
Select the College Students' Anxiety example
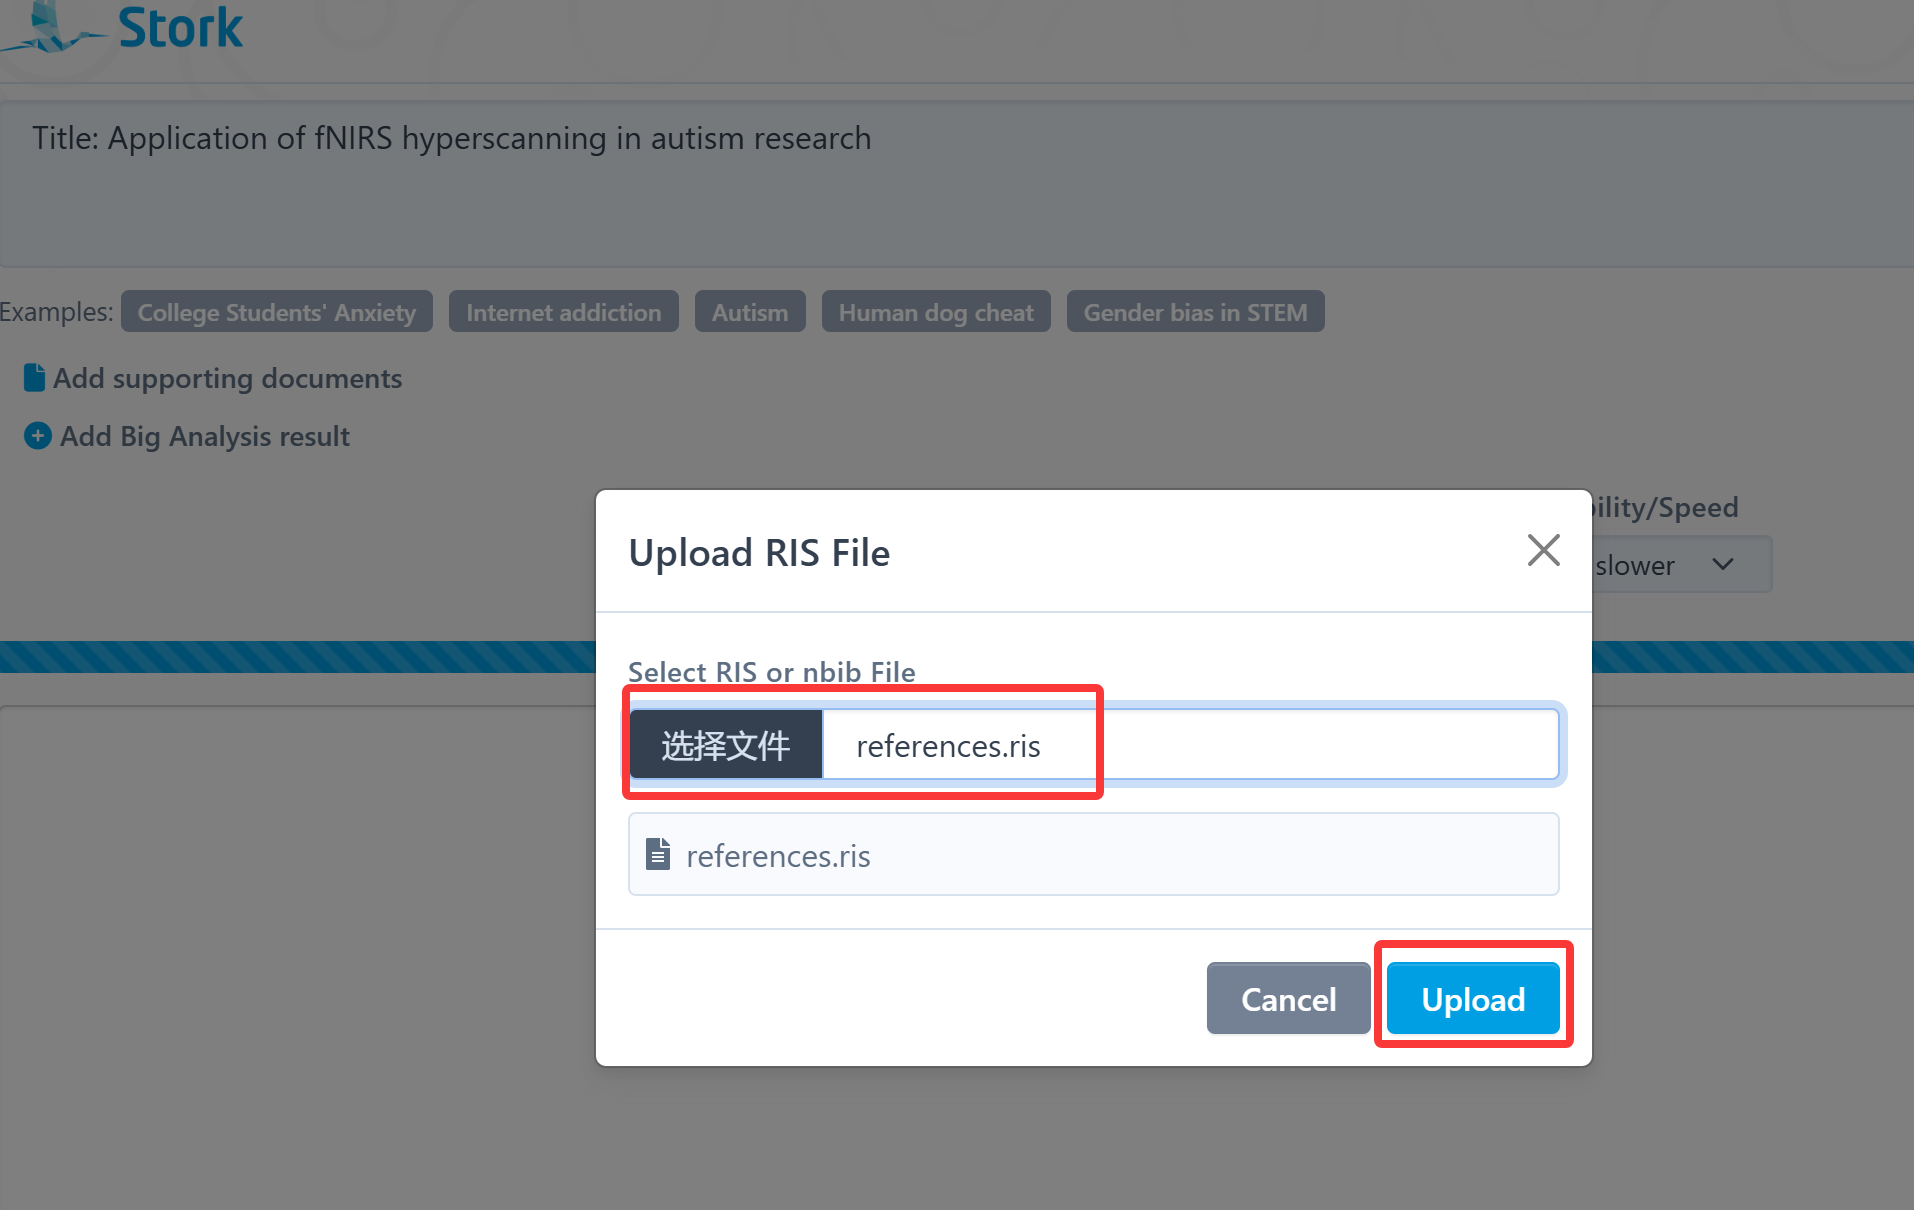[x=276, y=312]
